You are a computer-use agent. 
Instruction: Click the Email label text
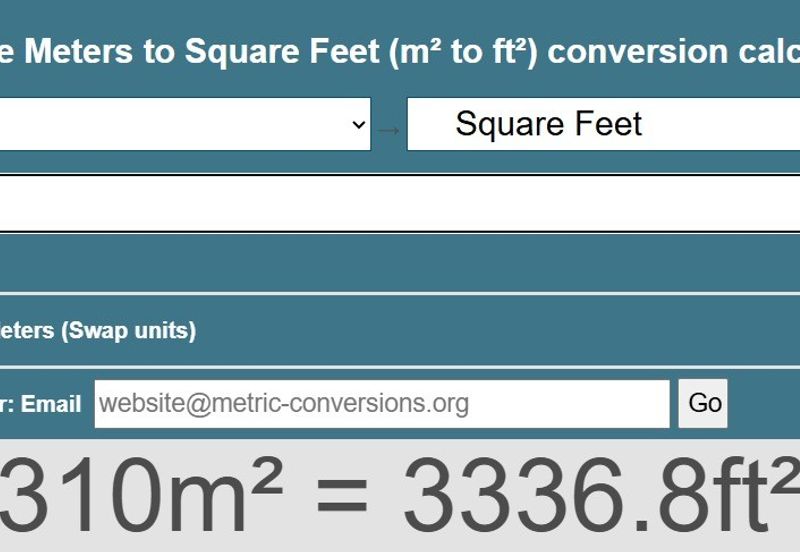[x=51, y=404]
